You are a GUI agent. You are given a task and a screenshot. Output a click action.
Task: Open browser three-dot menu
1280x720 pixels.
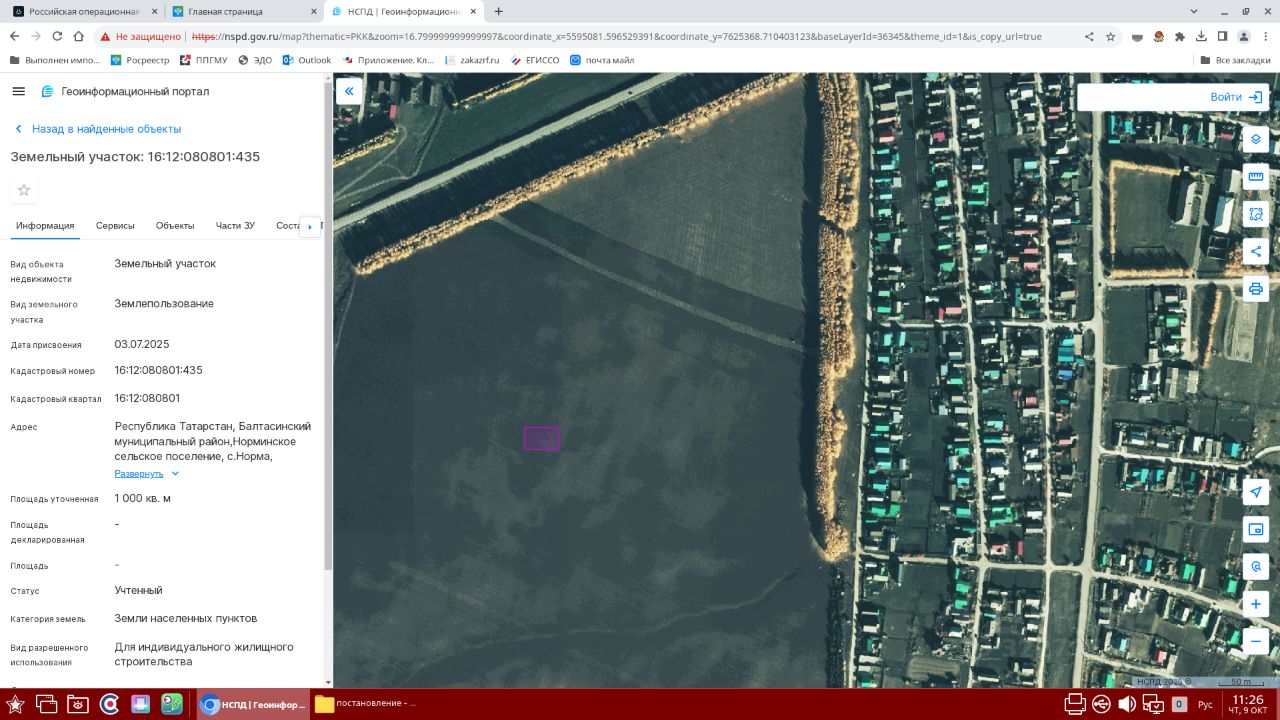coord(1265,36)
